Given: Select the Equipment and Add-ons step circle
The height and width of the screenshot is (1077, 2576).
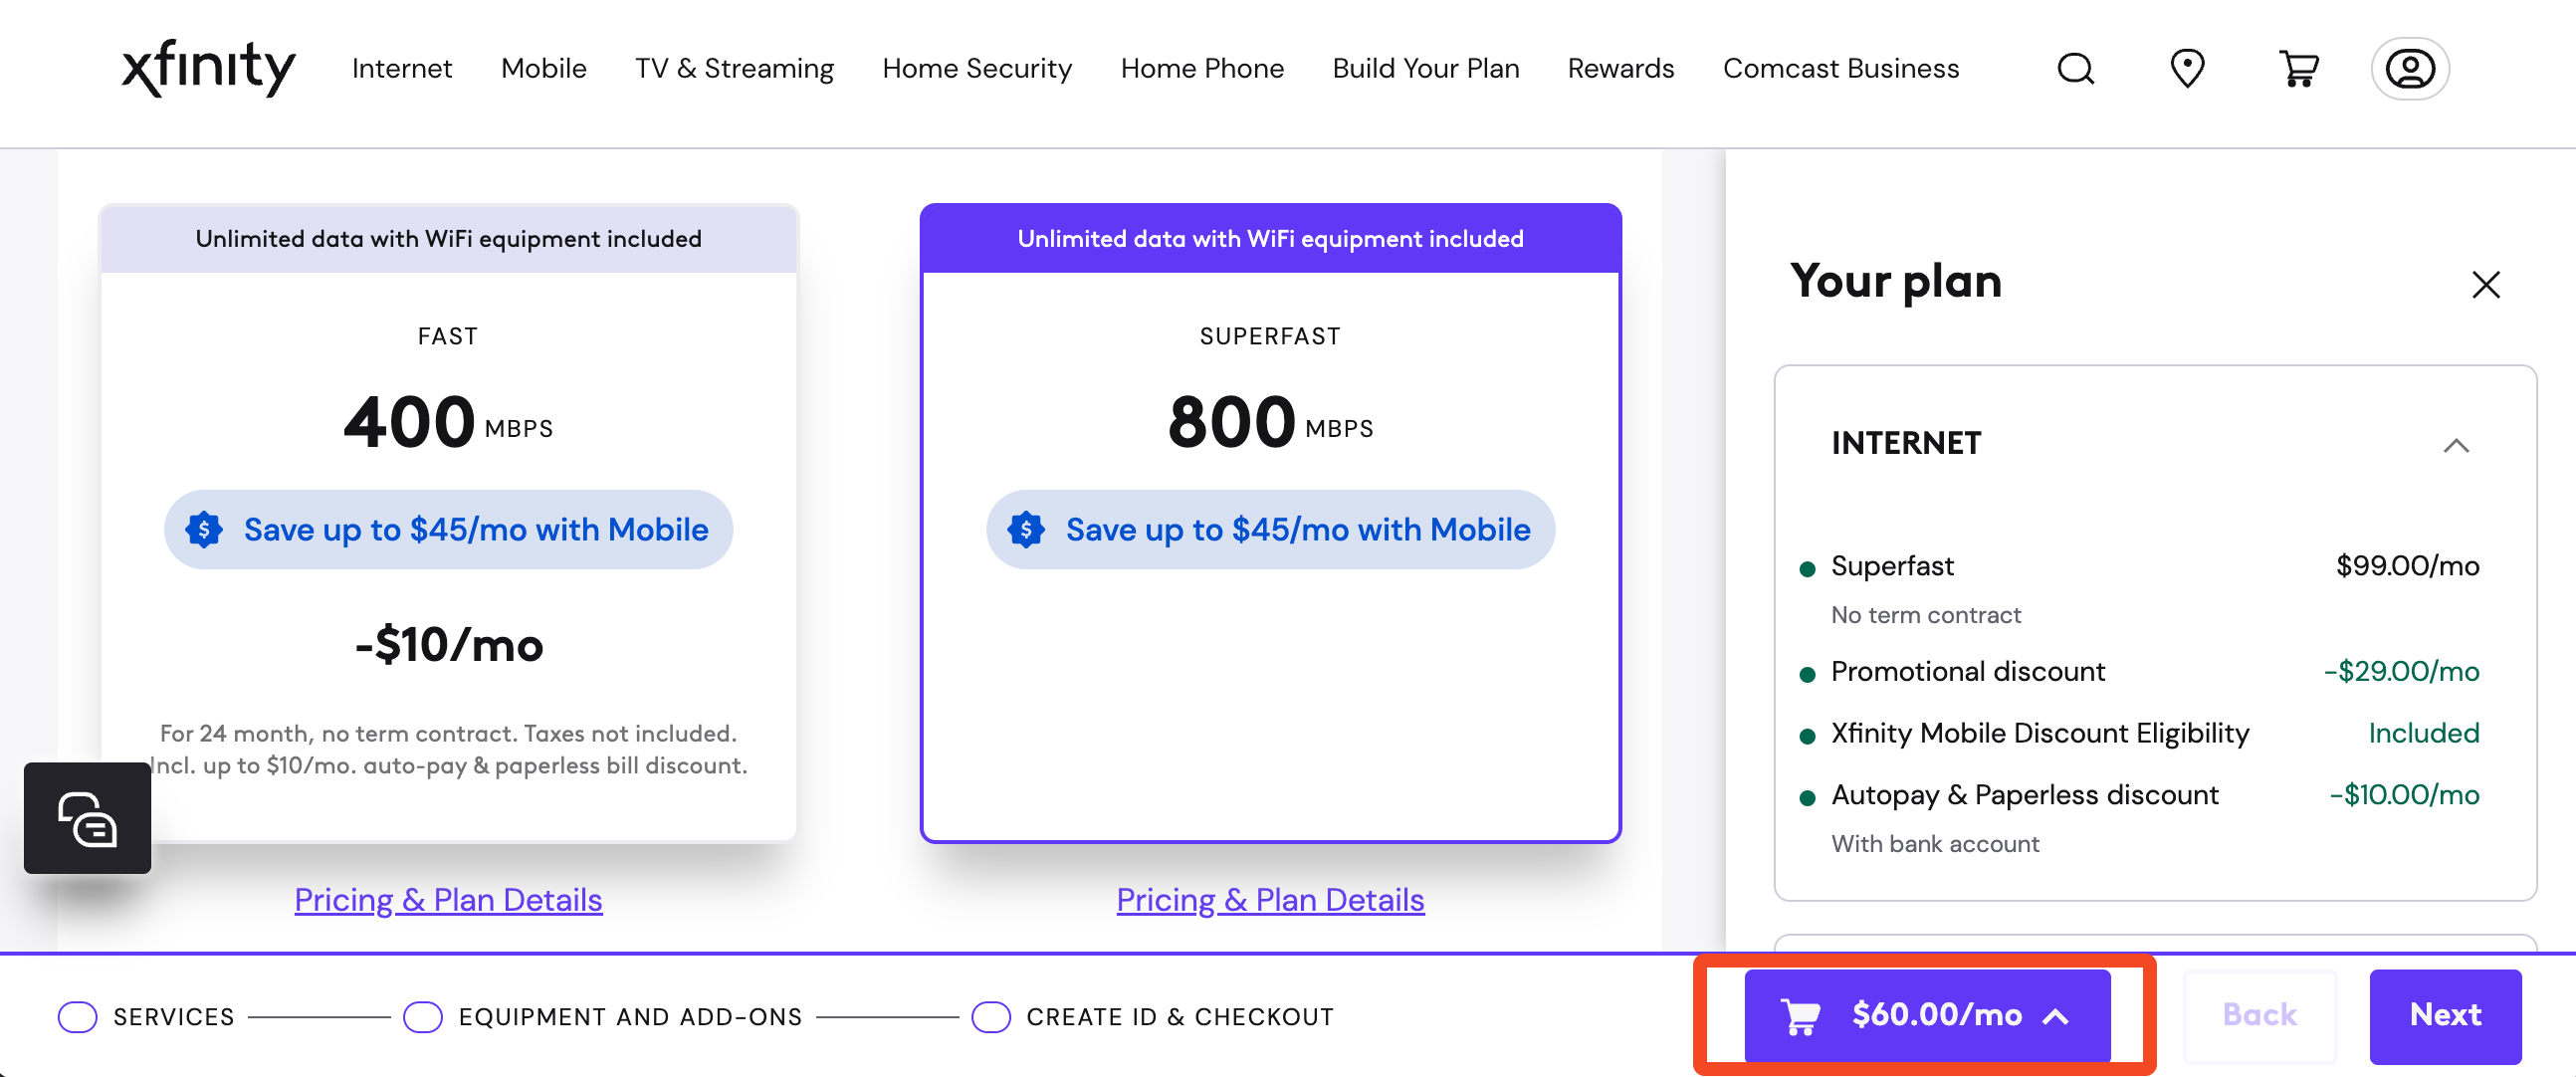Looking at the screenshot, I should coord(423,1016).
